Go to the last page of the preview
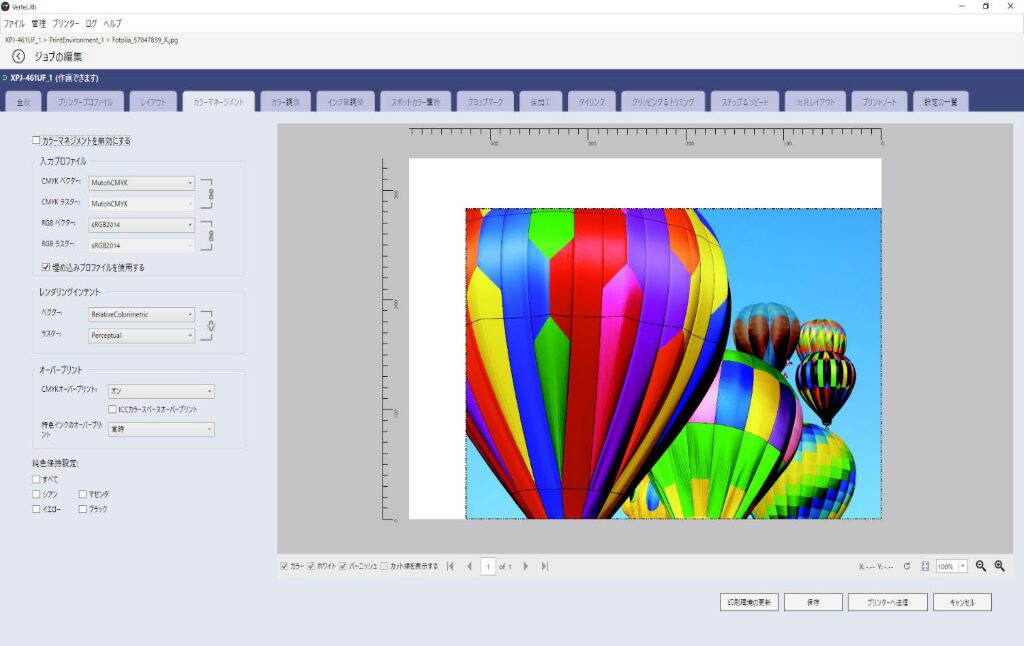The width and height of the screenshot is (1024, 646). pos(545,566)
